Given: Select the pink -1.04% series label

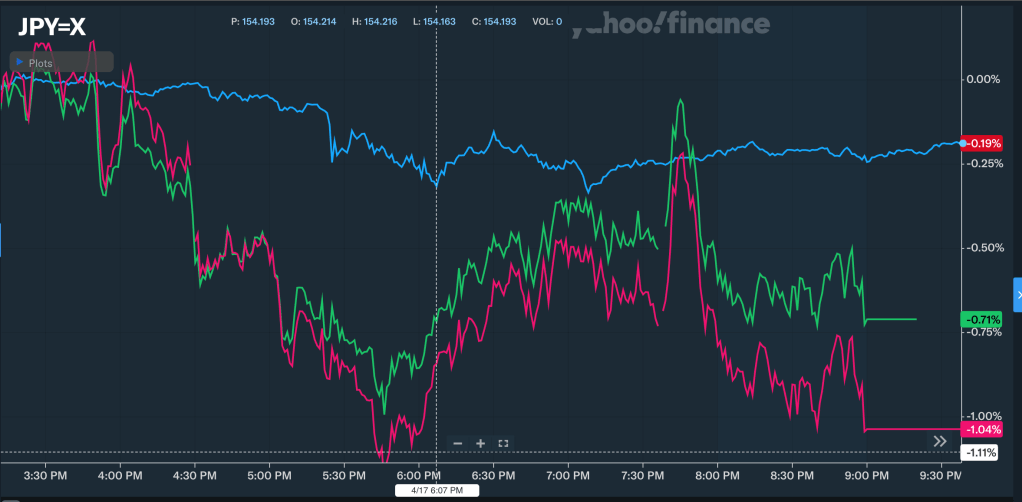Looking at the screenshot, I should (x=981, y=430).
